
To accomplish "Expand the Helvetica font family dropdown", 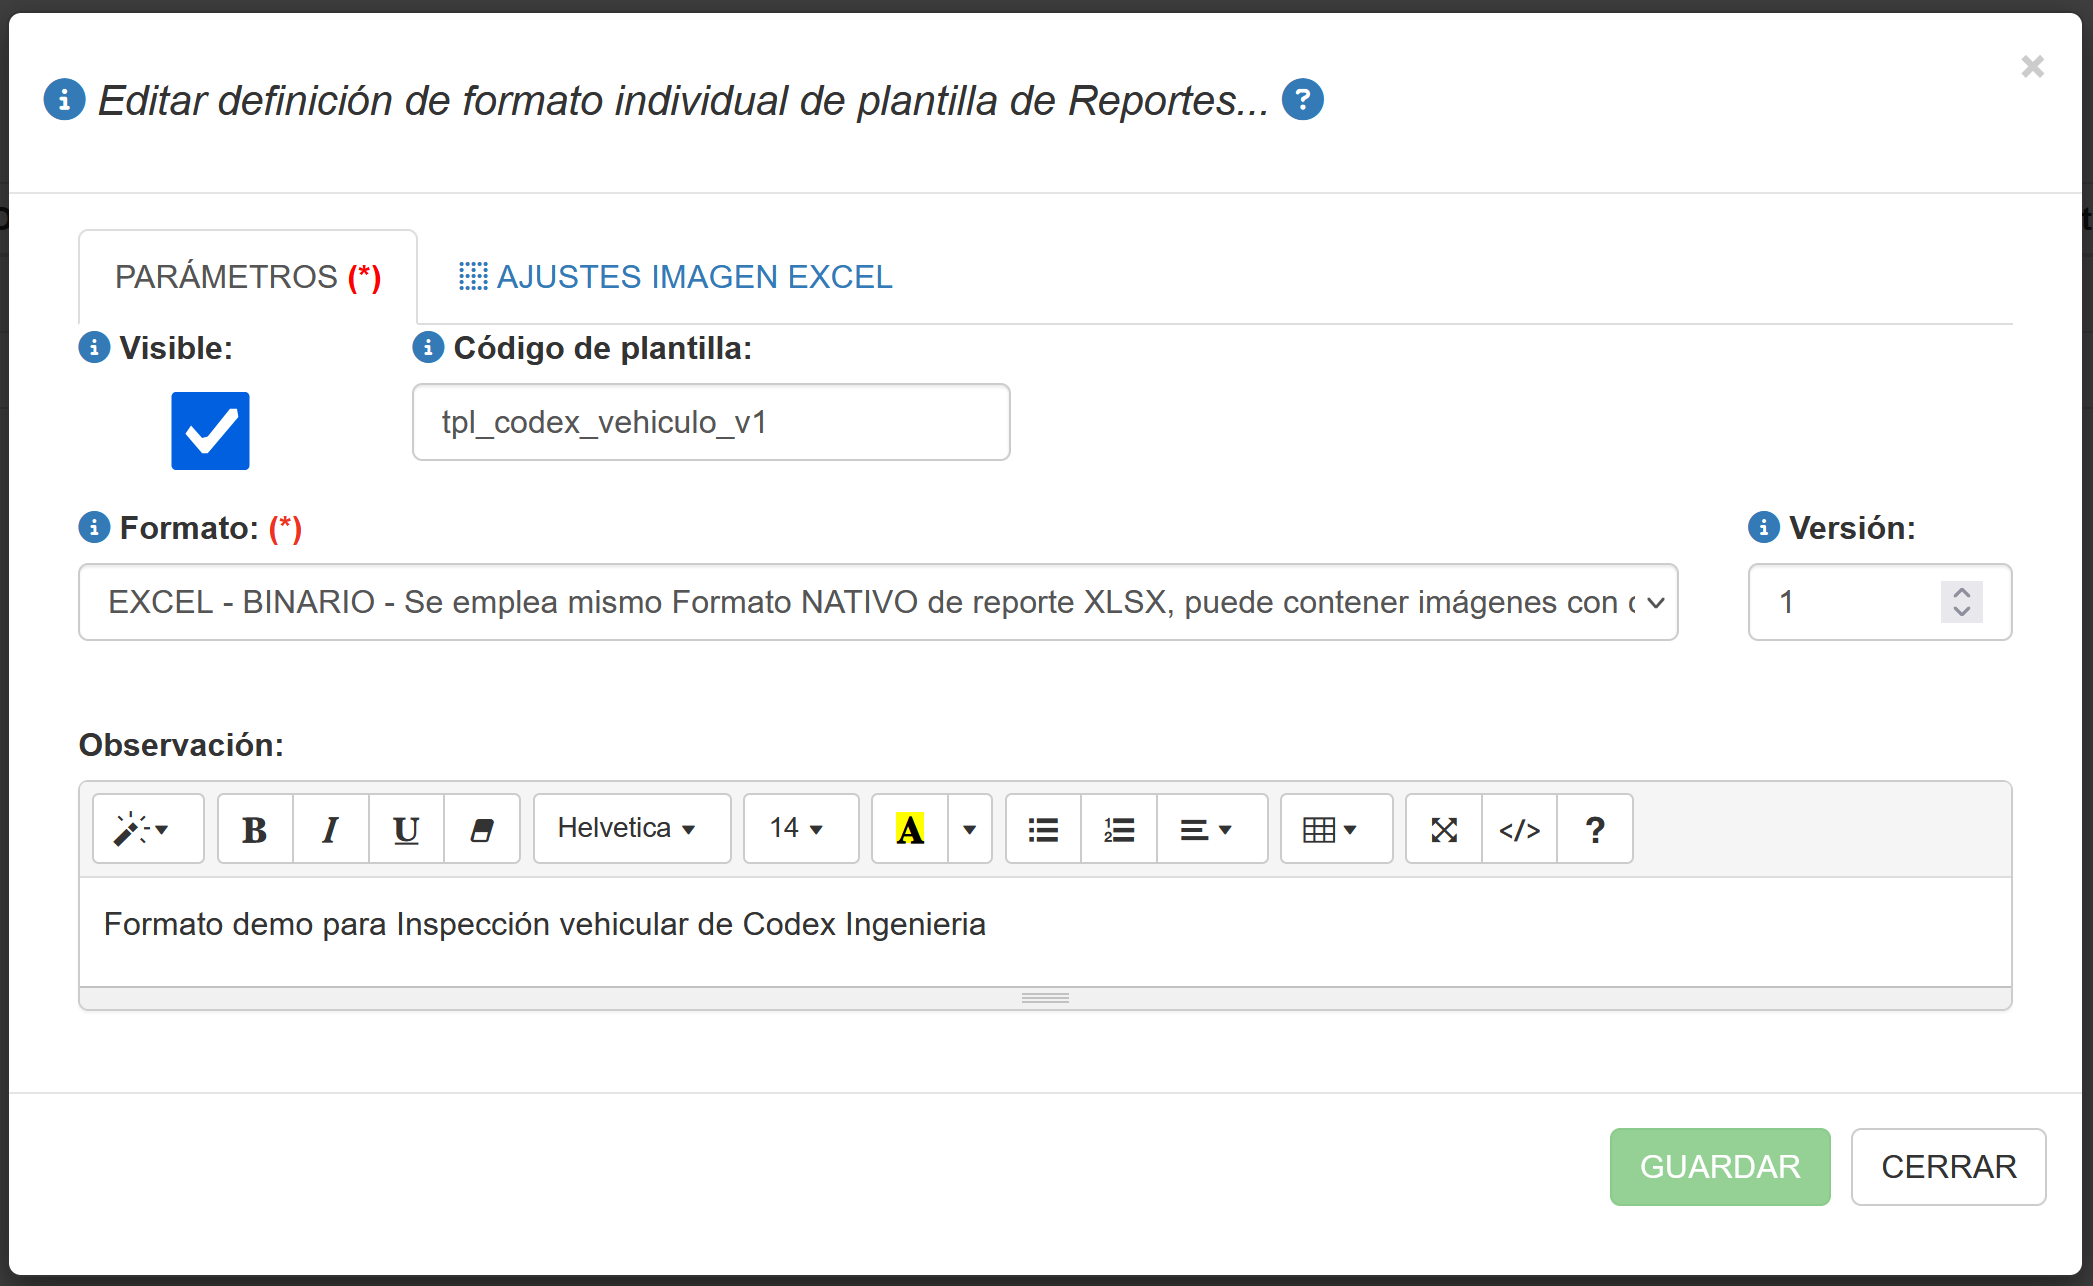I will pos(631,829).
